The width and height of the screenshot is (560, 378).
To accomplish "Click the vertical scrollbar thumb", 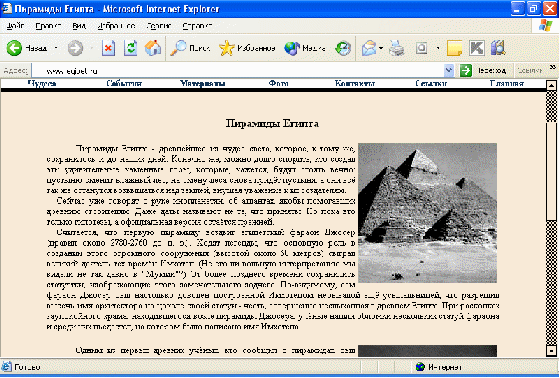I will pos(552,171).
